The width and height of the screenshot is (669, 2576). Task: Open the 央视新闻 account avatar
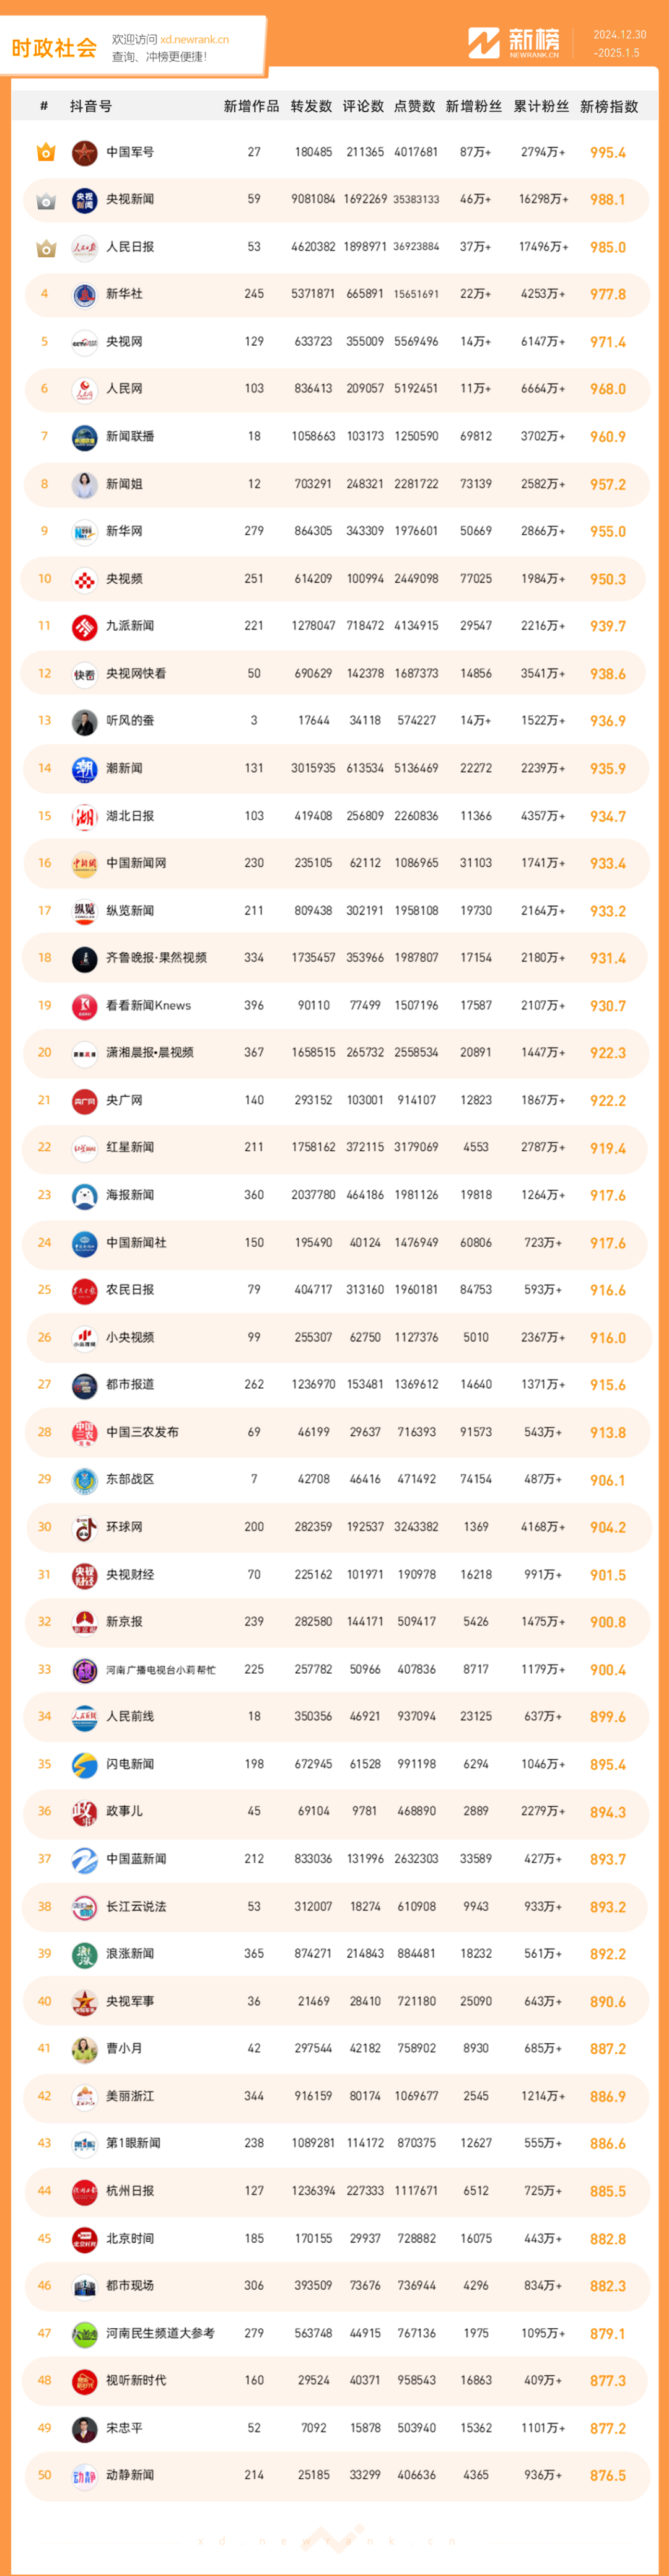tap(85, 200)
